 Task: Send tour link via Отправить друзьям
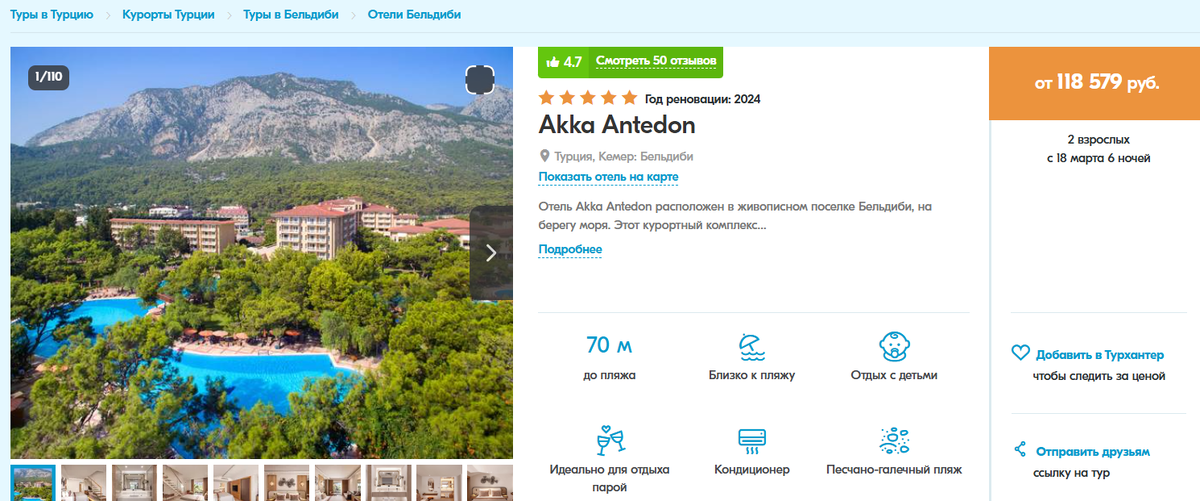[1093, 451]
